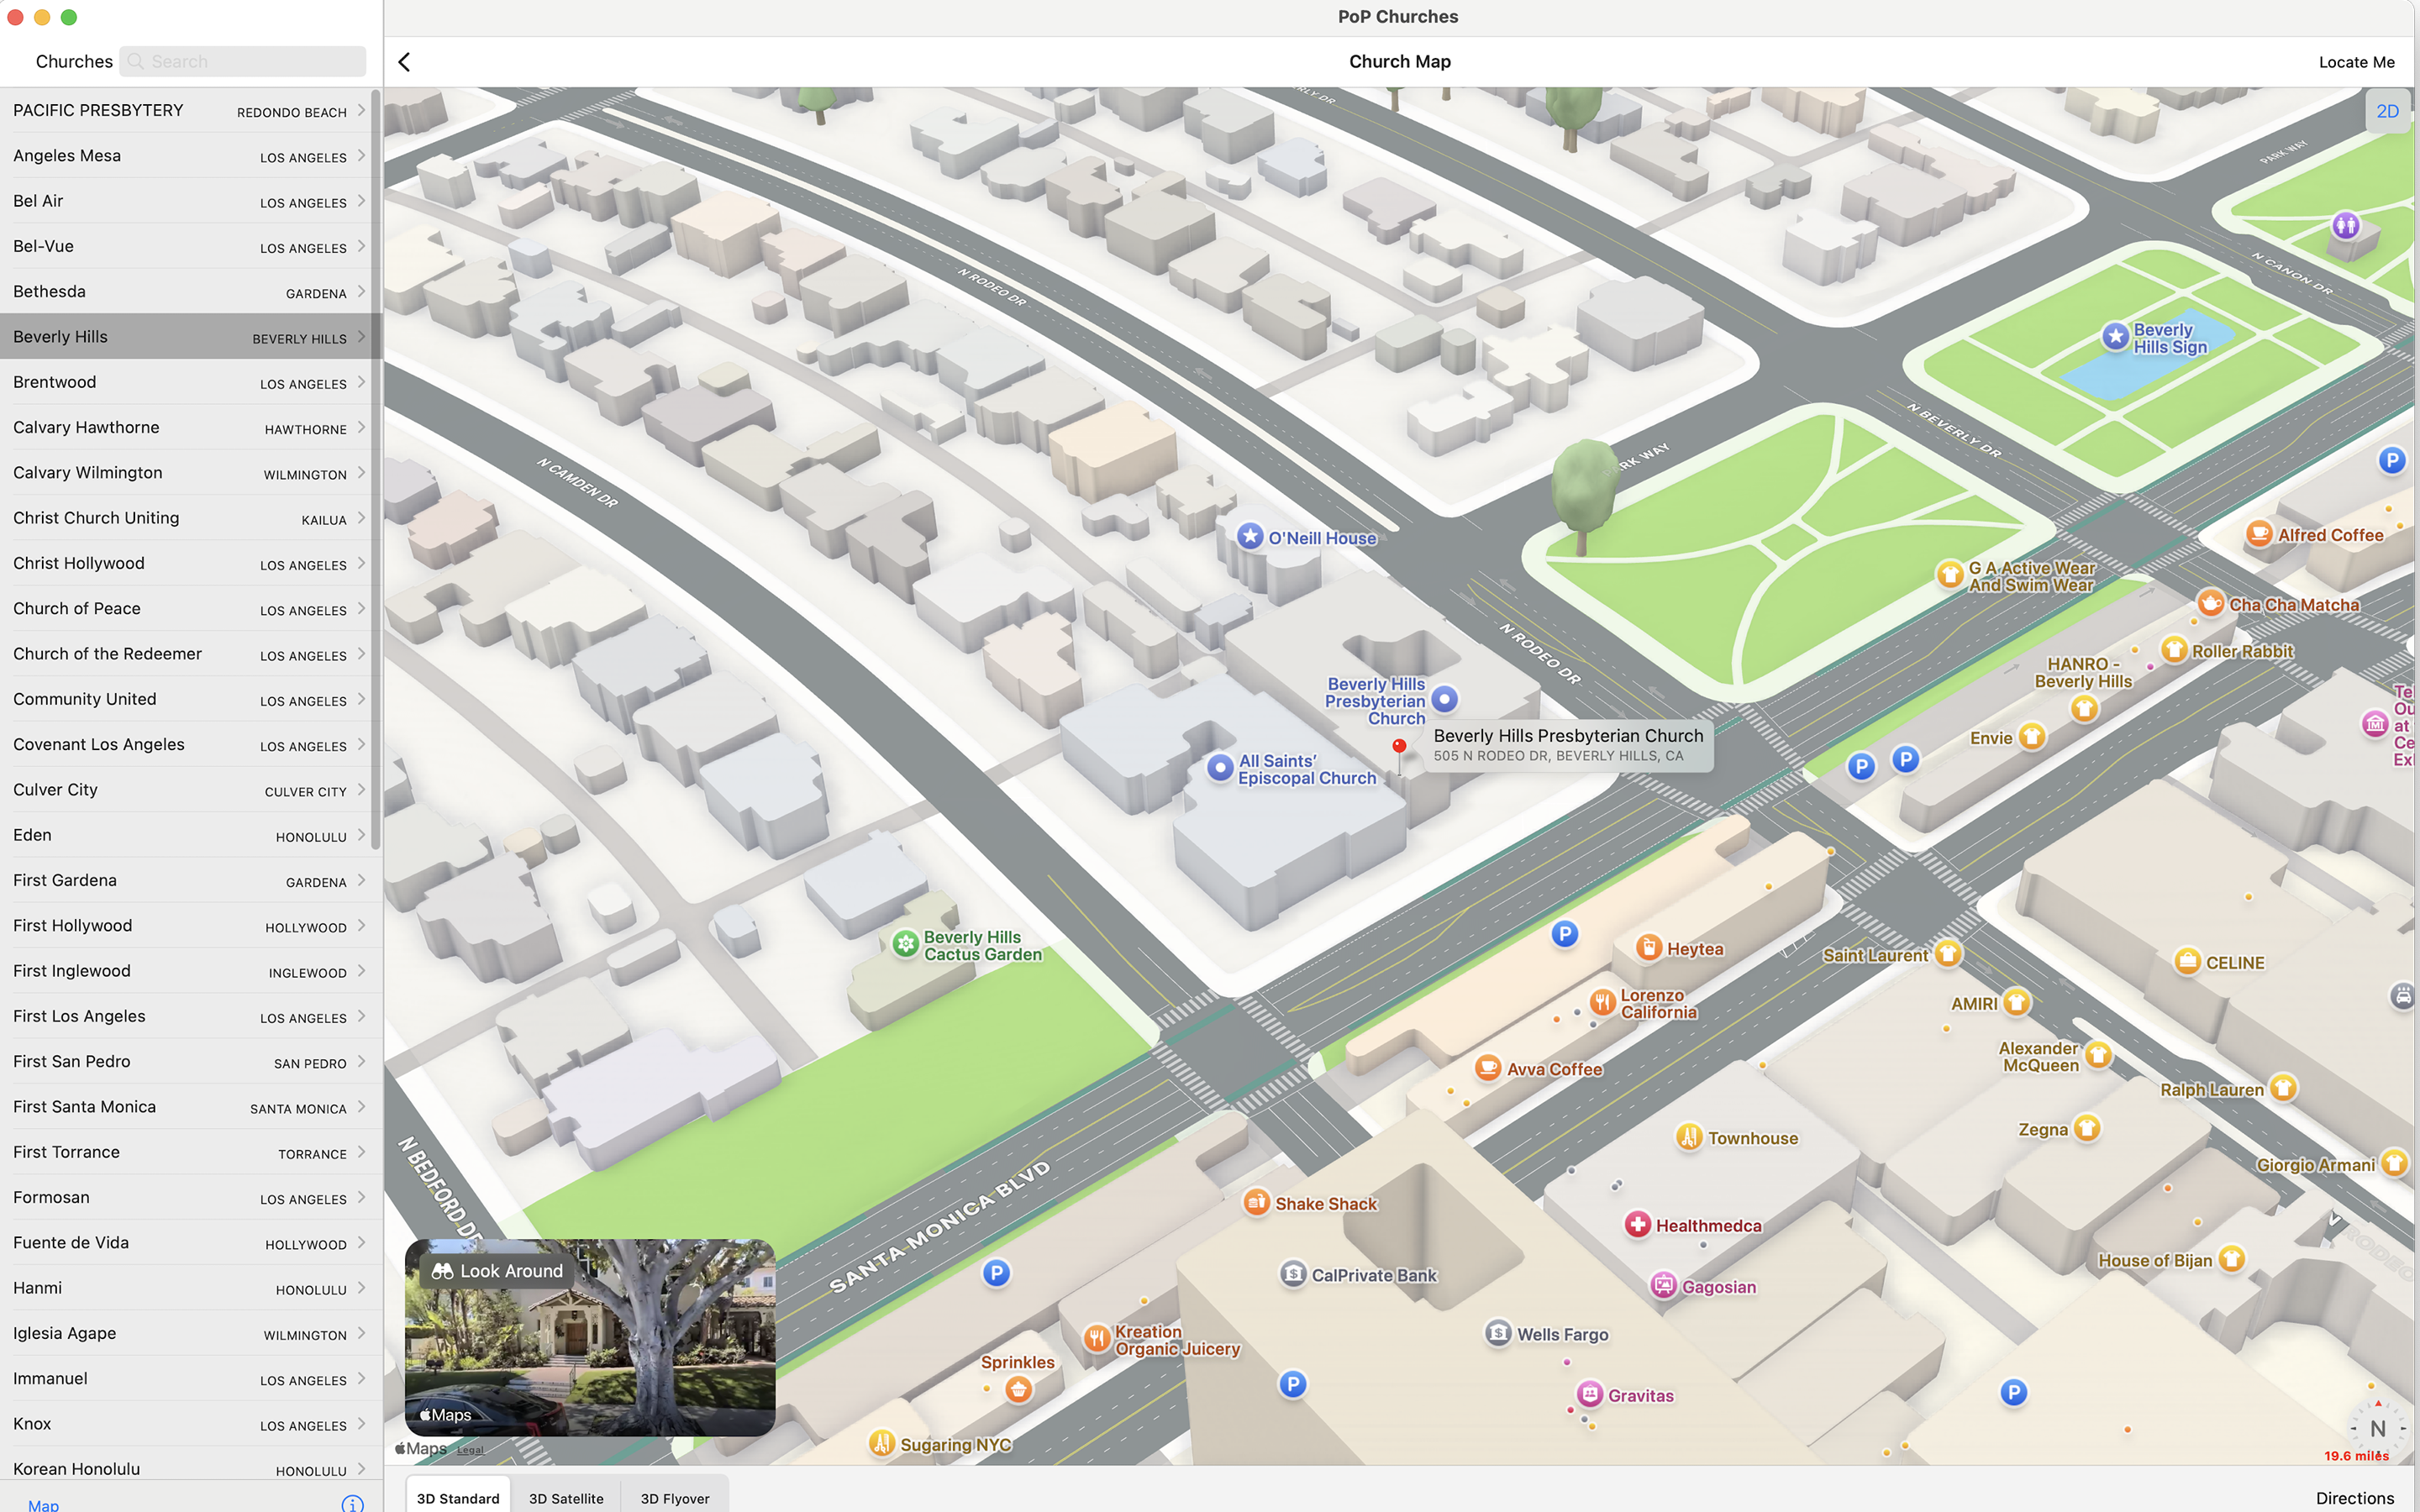Open the First Santa Monica row chevron

(x=361, y=1106)
